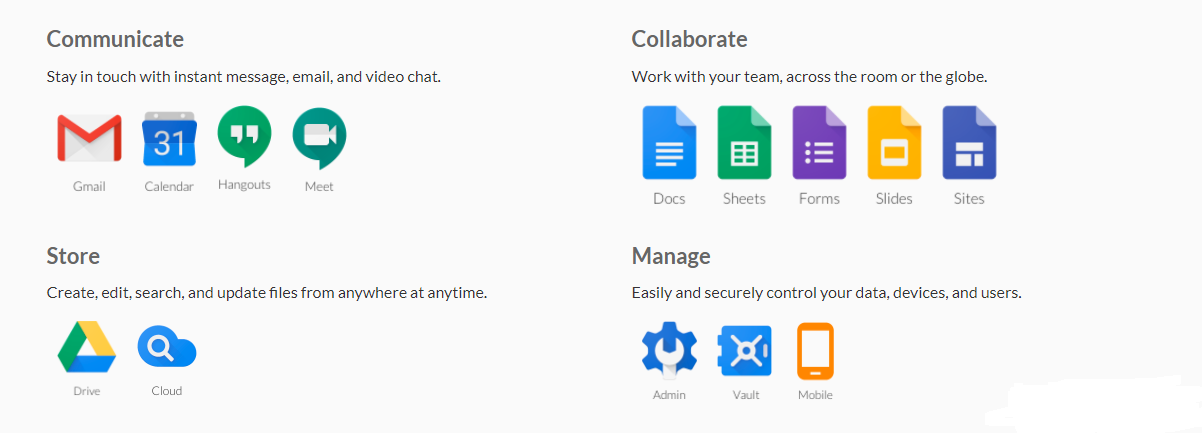Open the Sites icon
The width and height of the screenshot is (1202, 433).
[x=969, y=143]
